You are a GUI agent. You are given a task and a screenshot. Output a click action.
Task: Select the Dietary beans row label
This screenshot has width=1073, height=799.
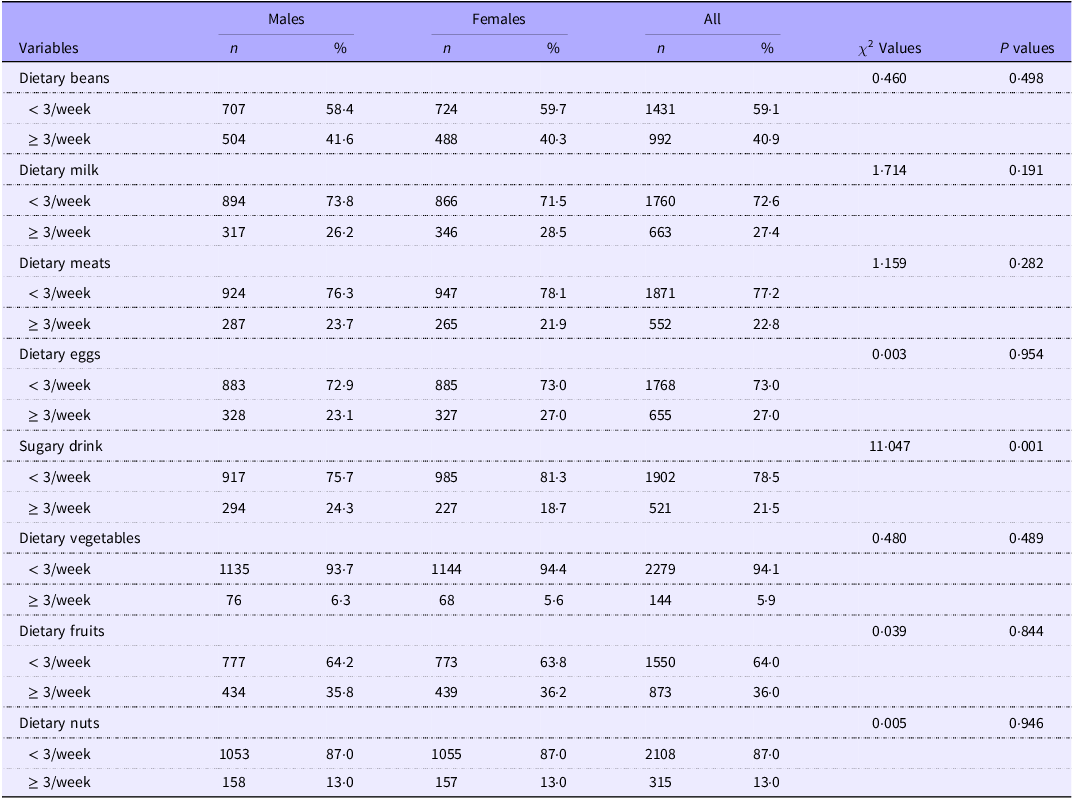click(65, 78)
